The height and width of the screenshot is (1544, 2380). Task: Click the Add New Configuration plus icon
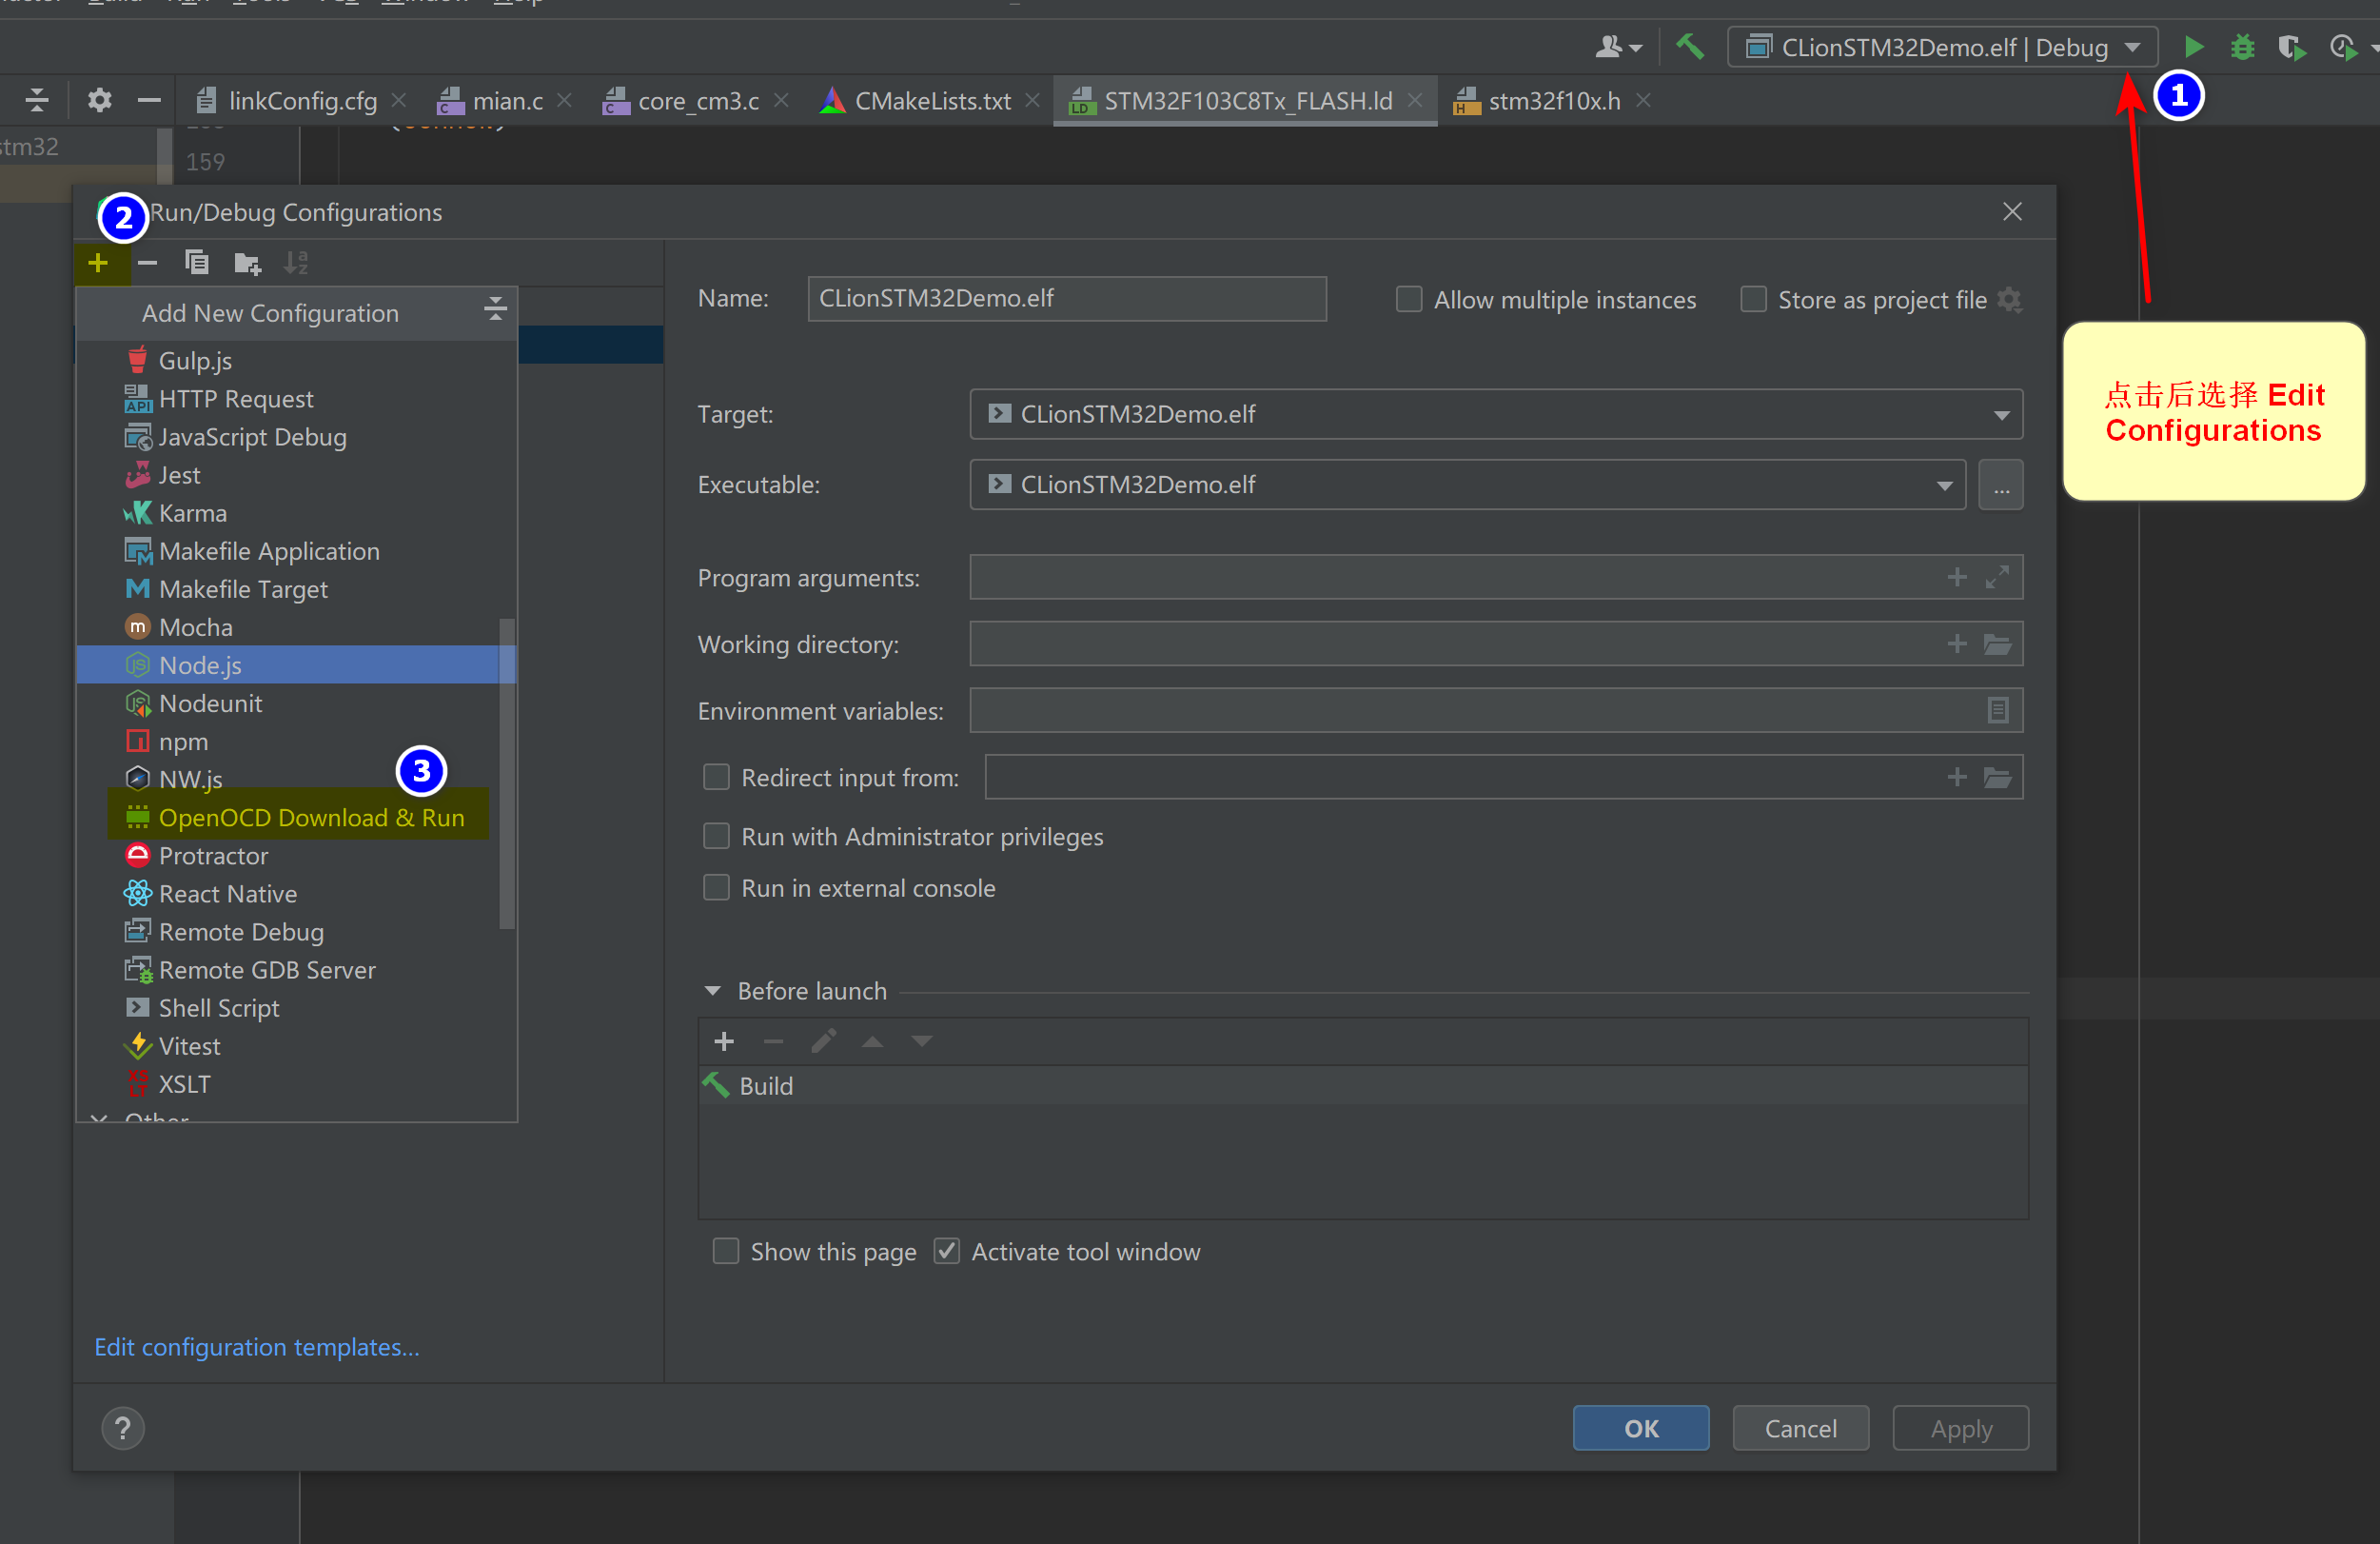[98, 262]
